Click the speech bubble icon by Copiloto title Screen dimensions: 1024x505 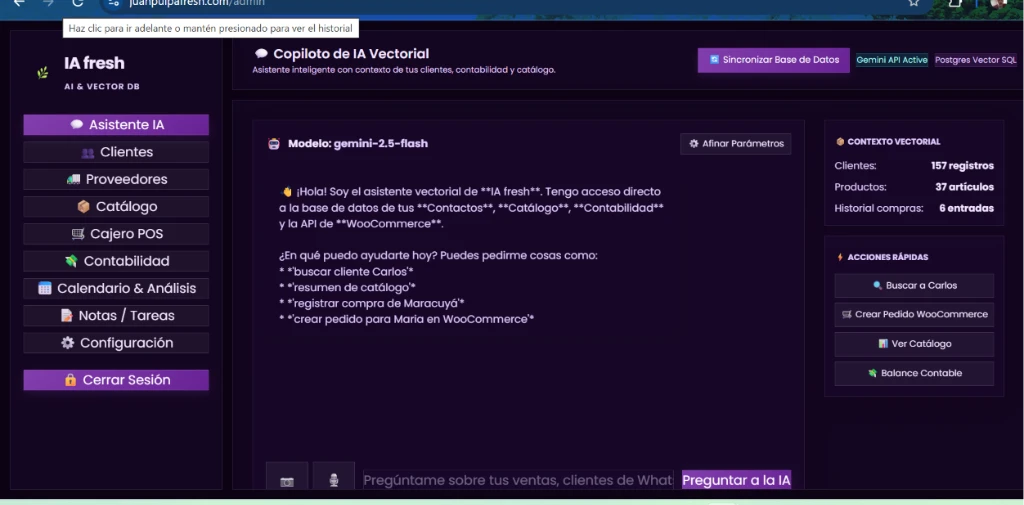(261, 54)
